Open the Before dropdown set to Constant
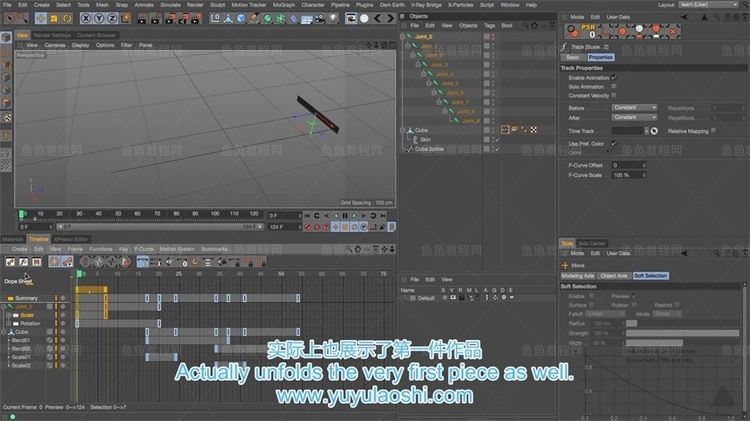Image resolution: width=750 pixels, height=421 pixels. click(x=634, y=107)
